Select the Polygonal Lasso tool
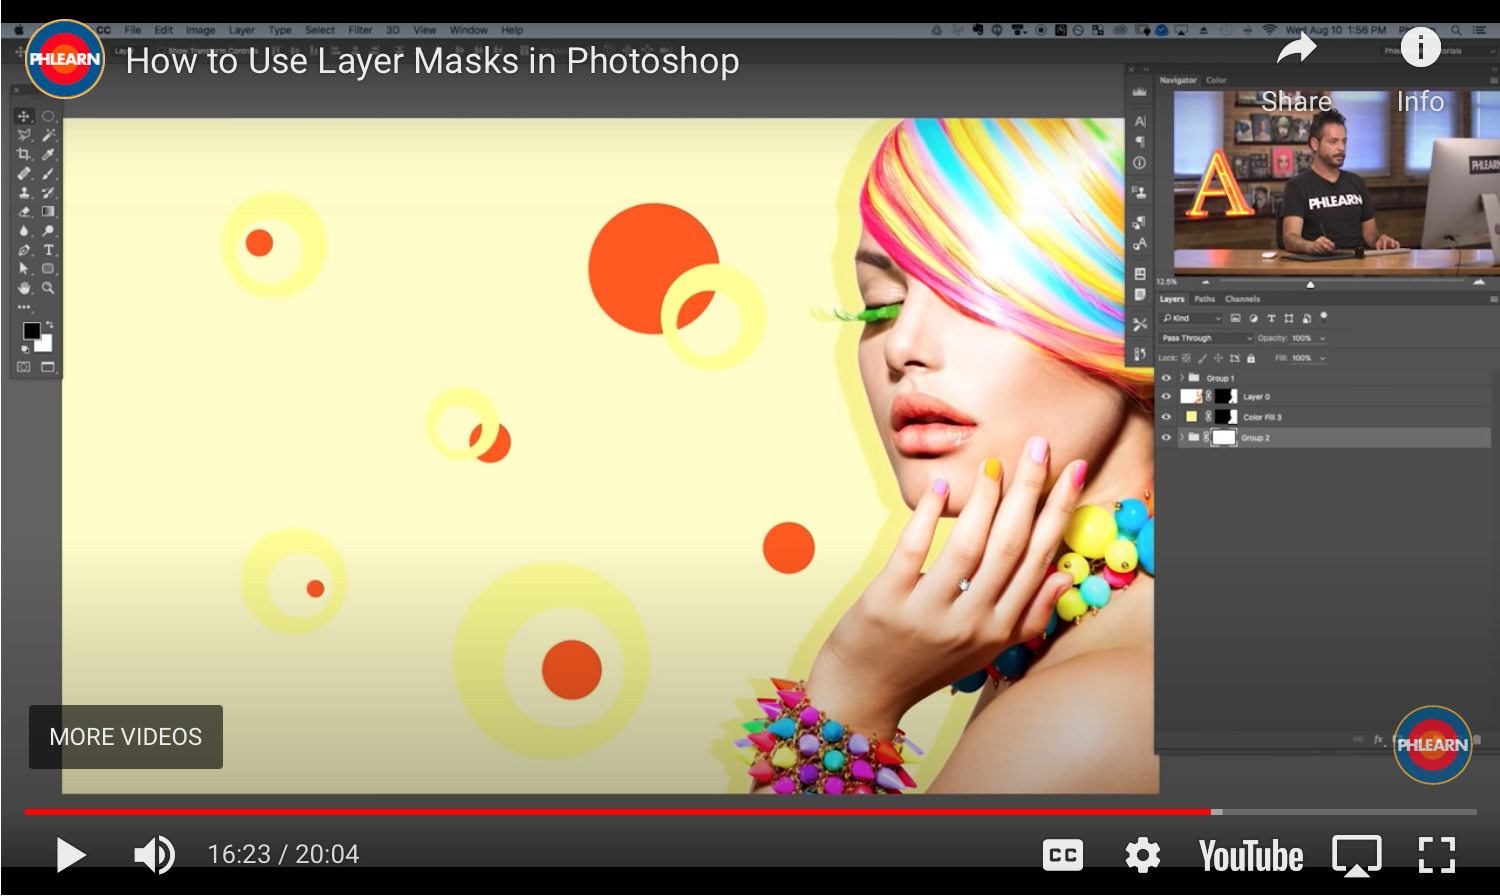The height and width of the screenshot is (896, 1500). point(24,135)
